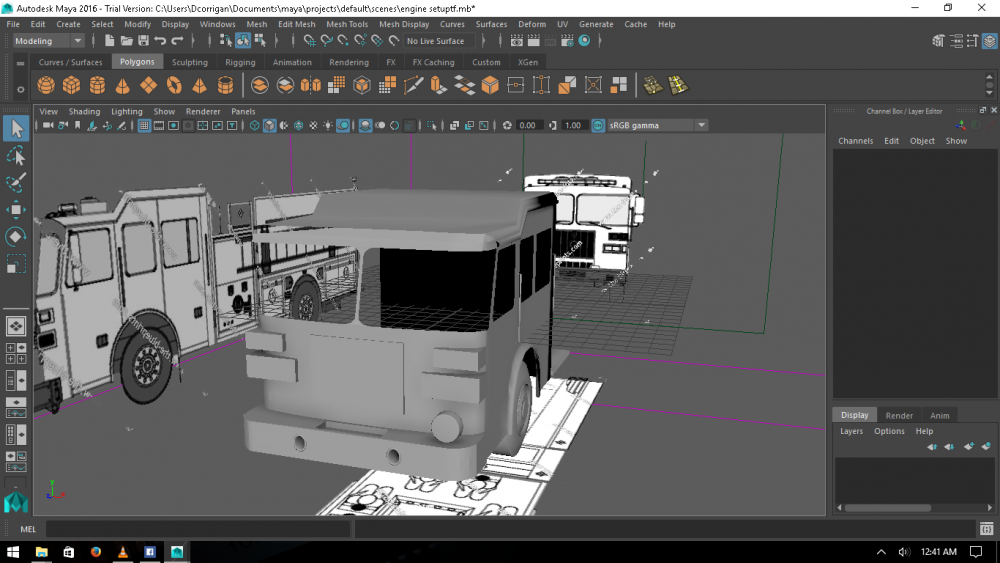The width and height of the screenshot is (1000, 563).
Task: Pick the Rotate tool
Action: point(16,237)
